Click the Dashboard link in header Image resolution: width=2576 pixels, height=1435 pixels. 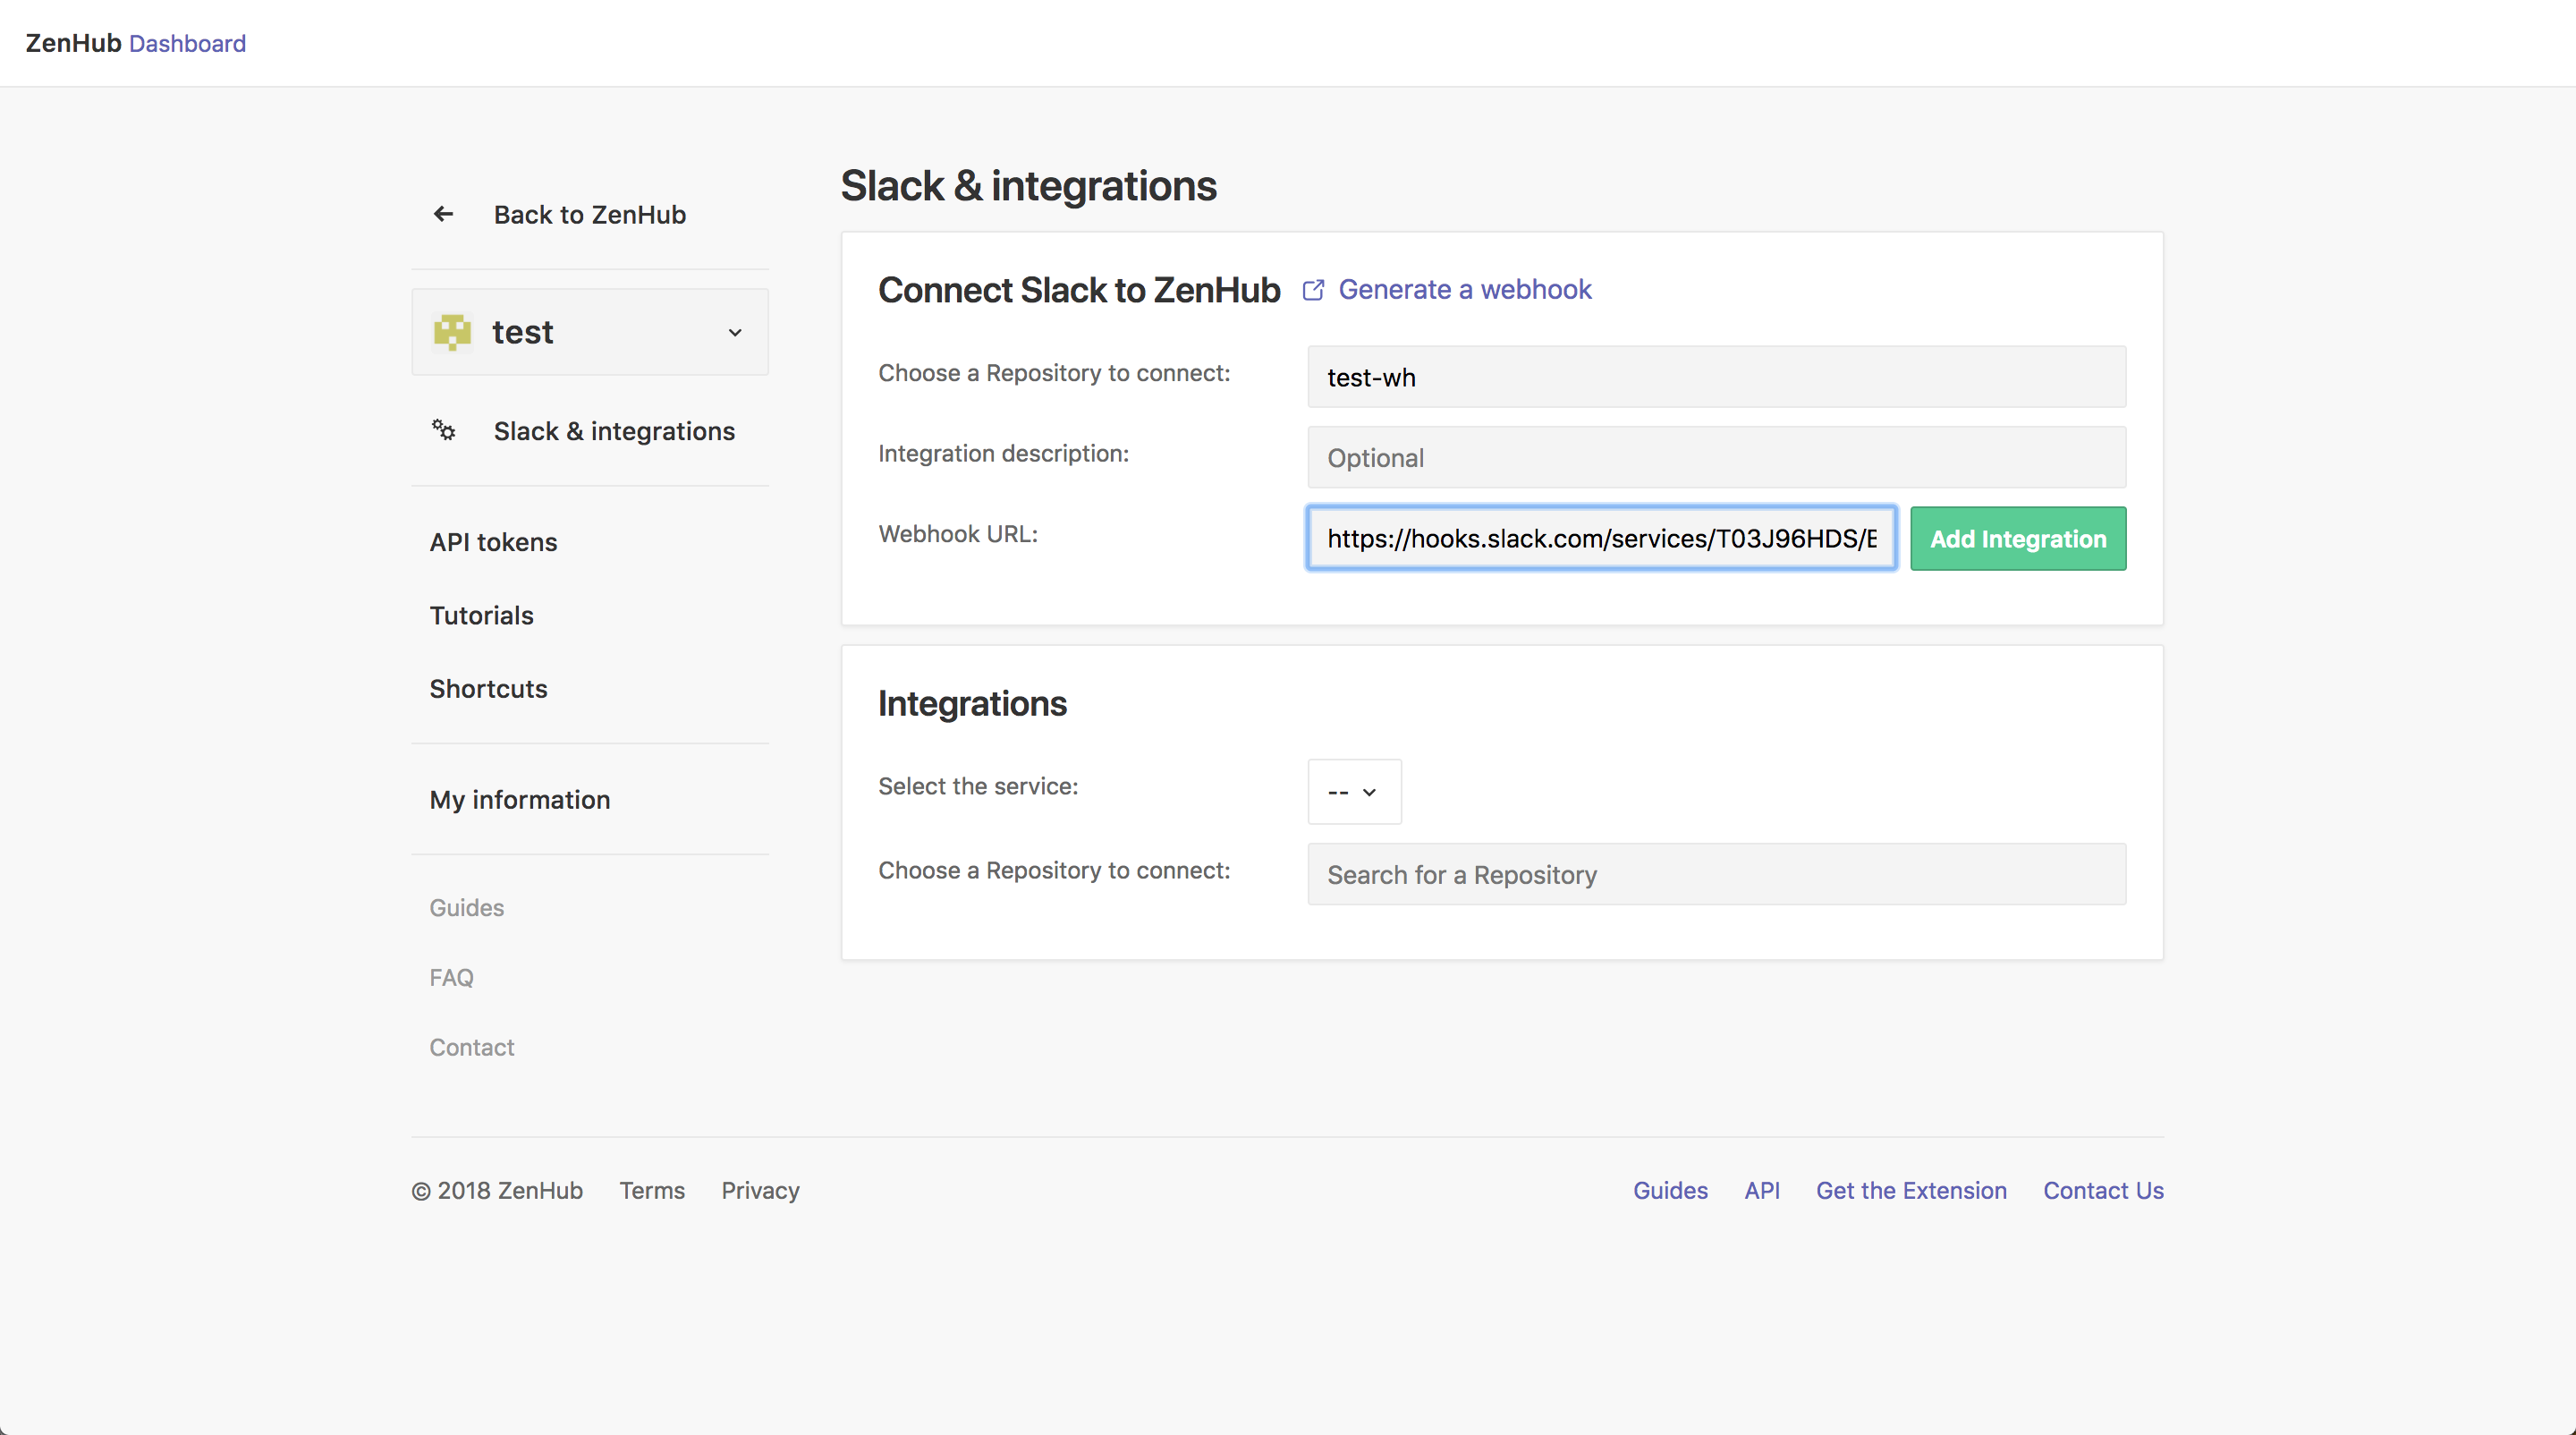tap(187, 43)
